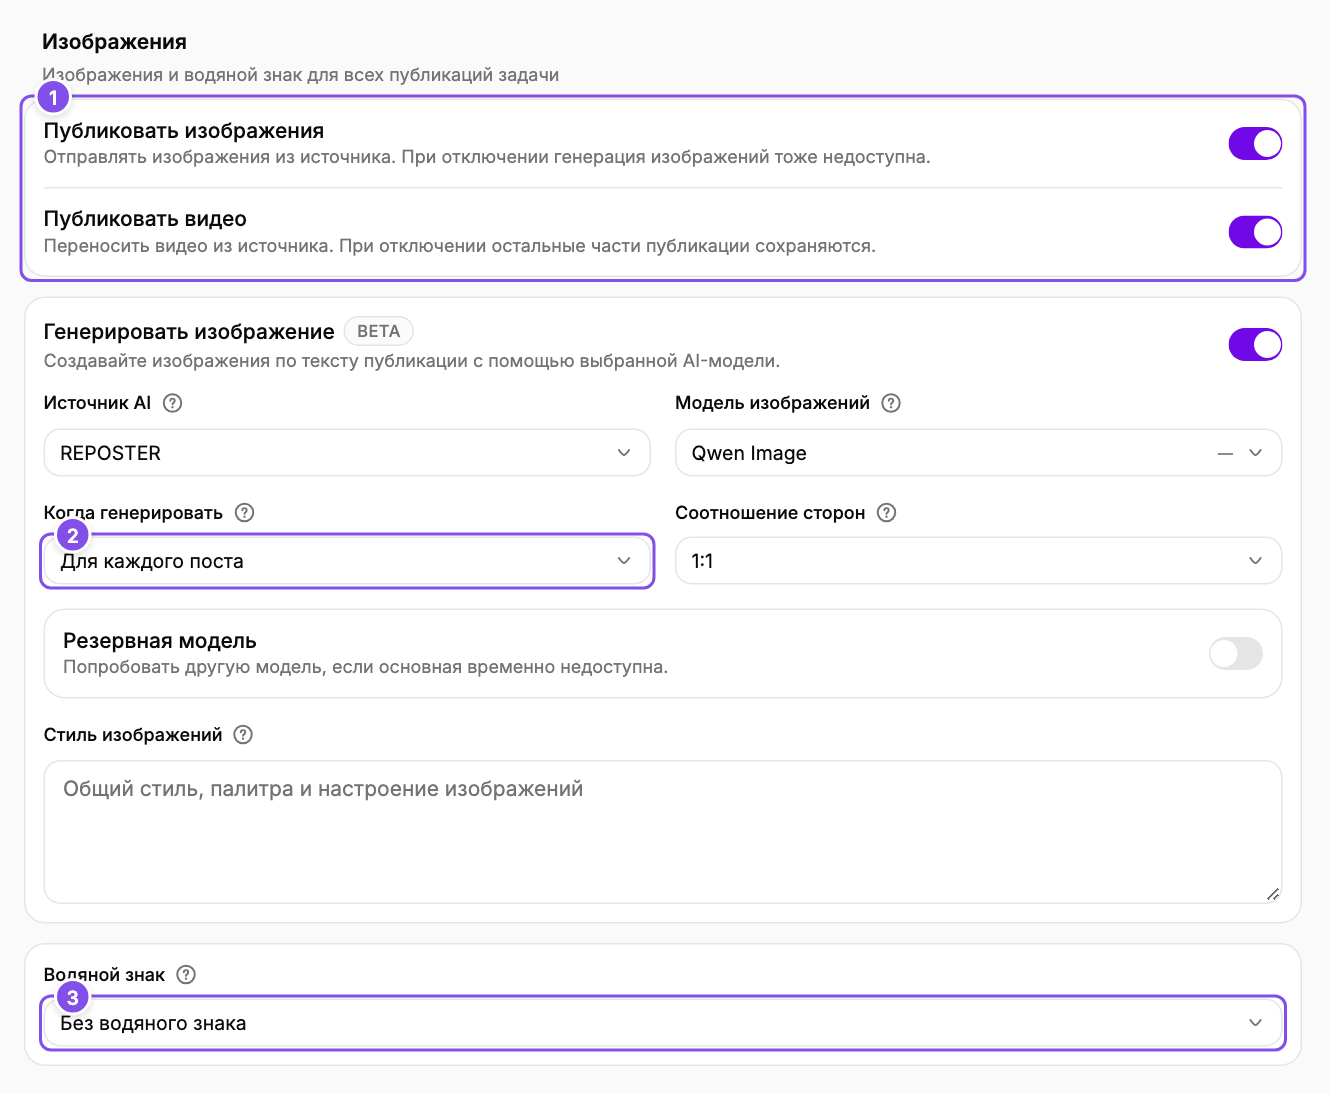Image resolution: width=1329 pixels, height=1094 pixels.
Task: Turn off the Публиковать изображения switch
Action: [x=1255, y=144]
